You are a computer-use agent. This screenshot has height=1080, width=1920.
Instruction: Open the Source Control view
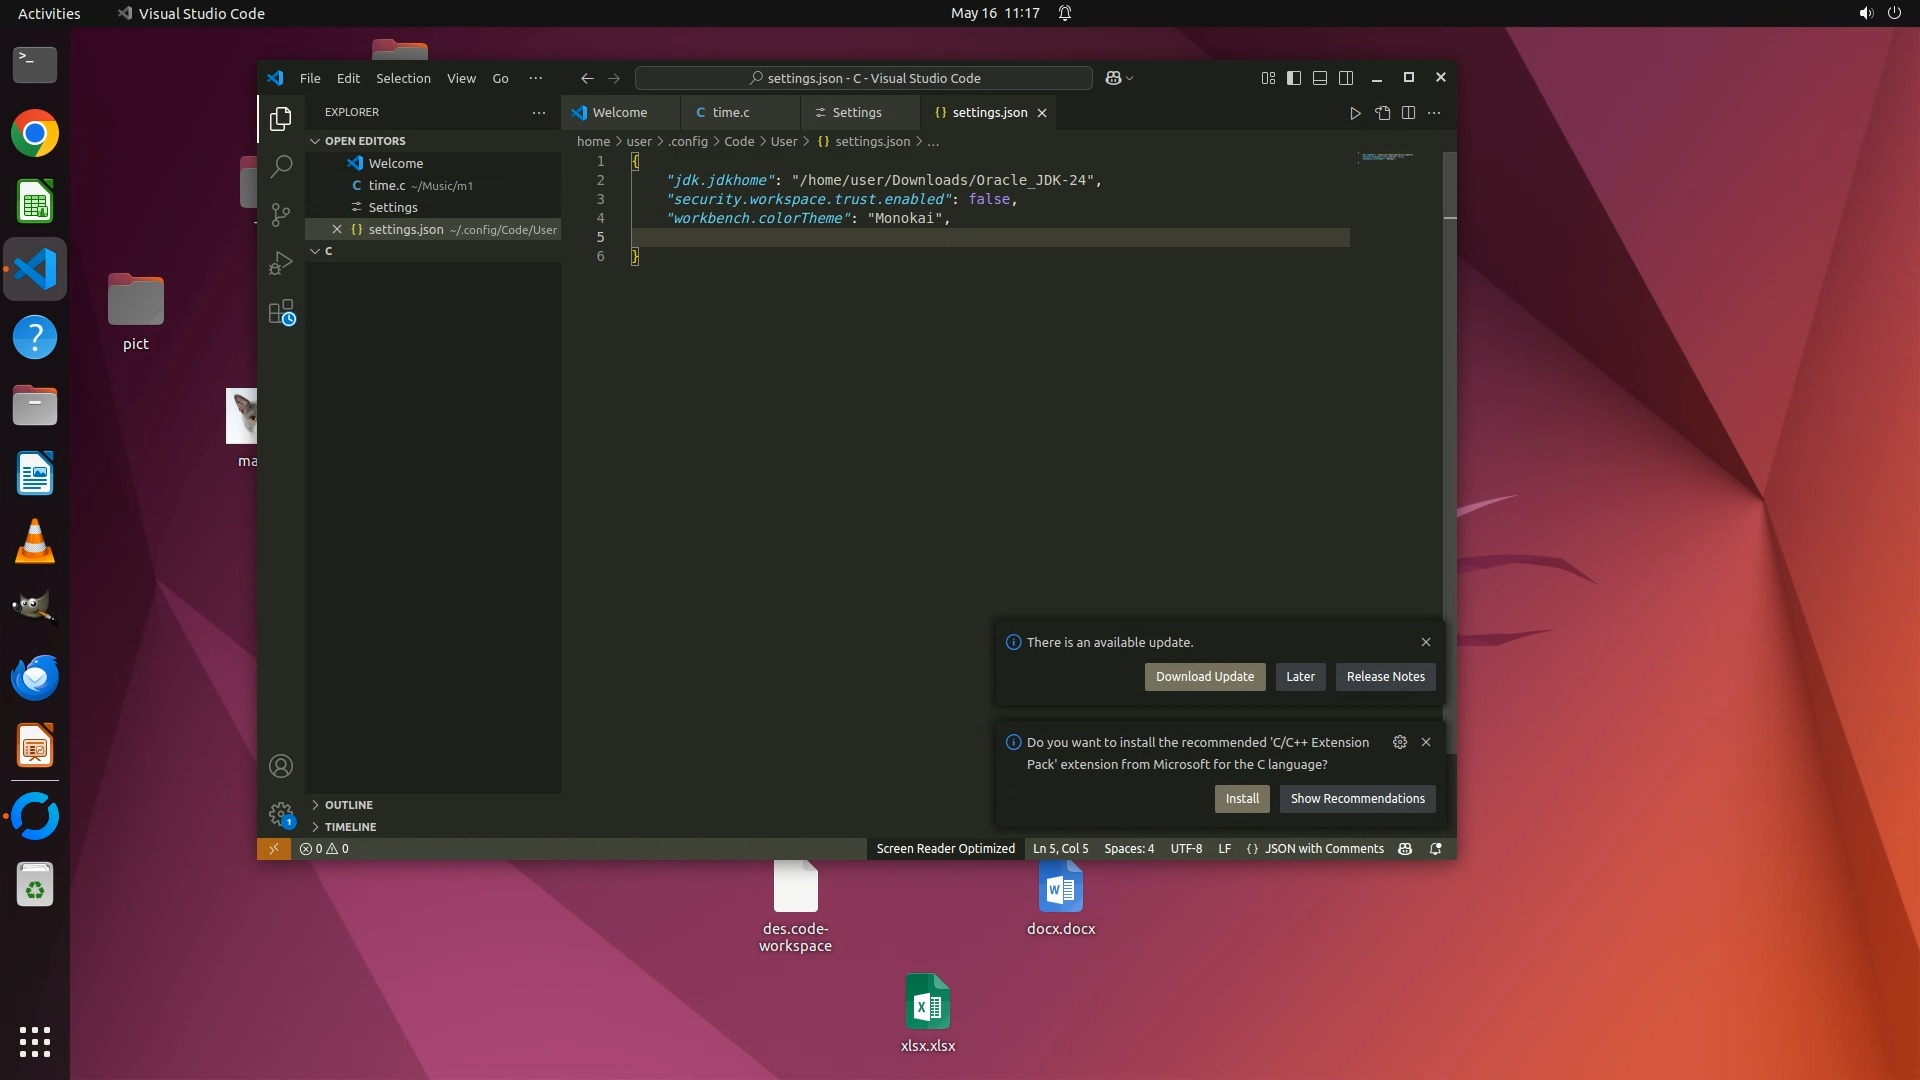(x=281, y=215)
